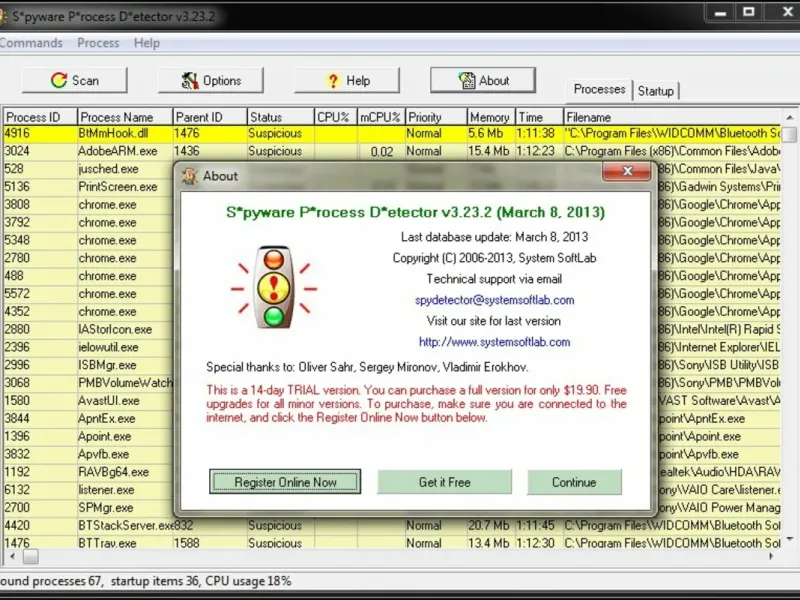
Task: Switch to the Startup tab
Action: pos(656,91)
